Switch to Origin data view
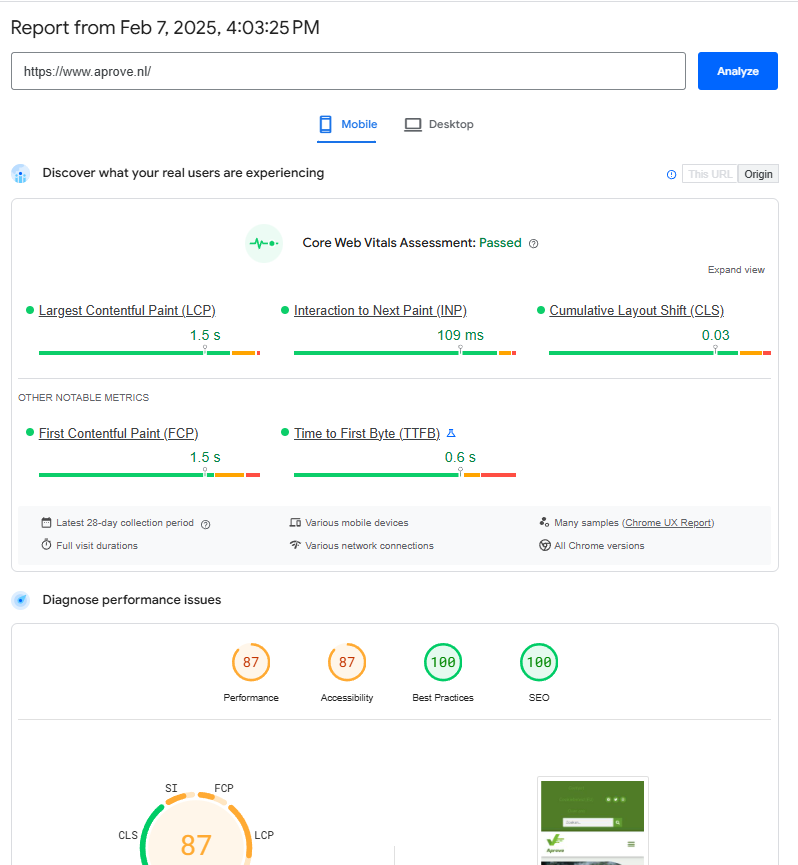The width and height of the screenshot is (798, 865). pos(758,174)
